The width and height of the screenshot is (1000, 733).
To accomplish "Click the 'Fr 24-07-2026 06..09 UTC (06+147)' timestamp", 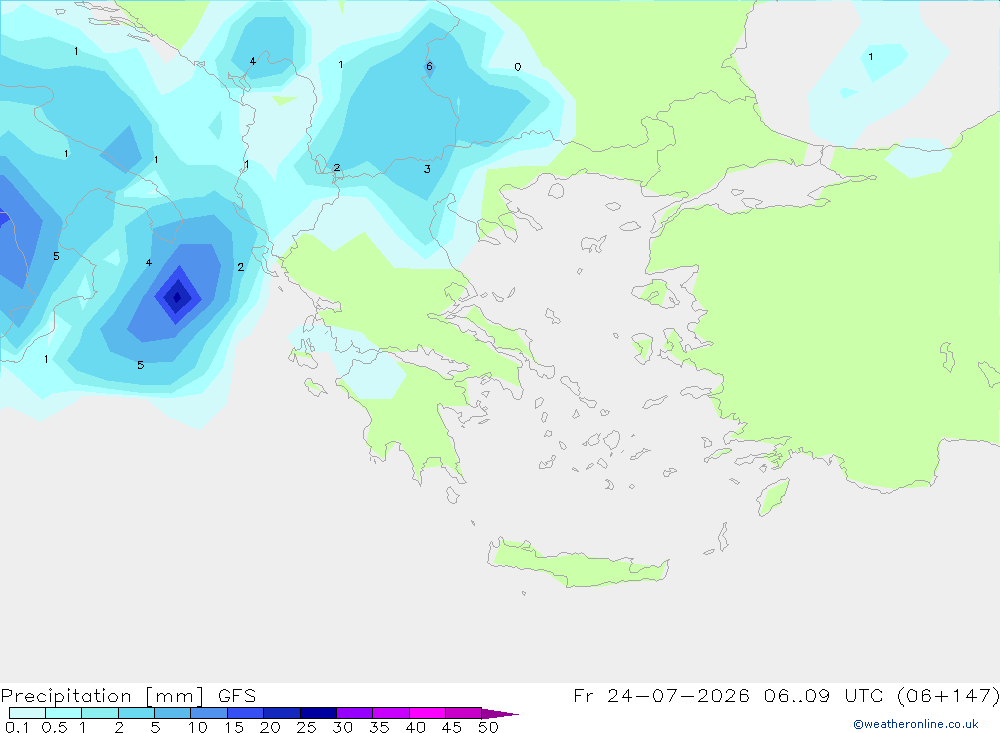I will (786, 695).
